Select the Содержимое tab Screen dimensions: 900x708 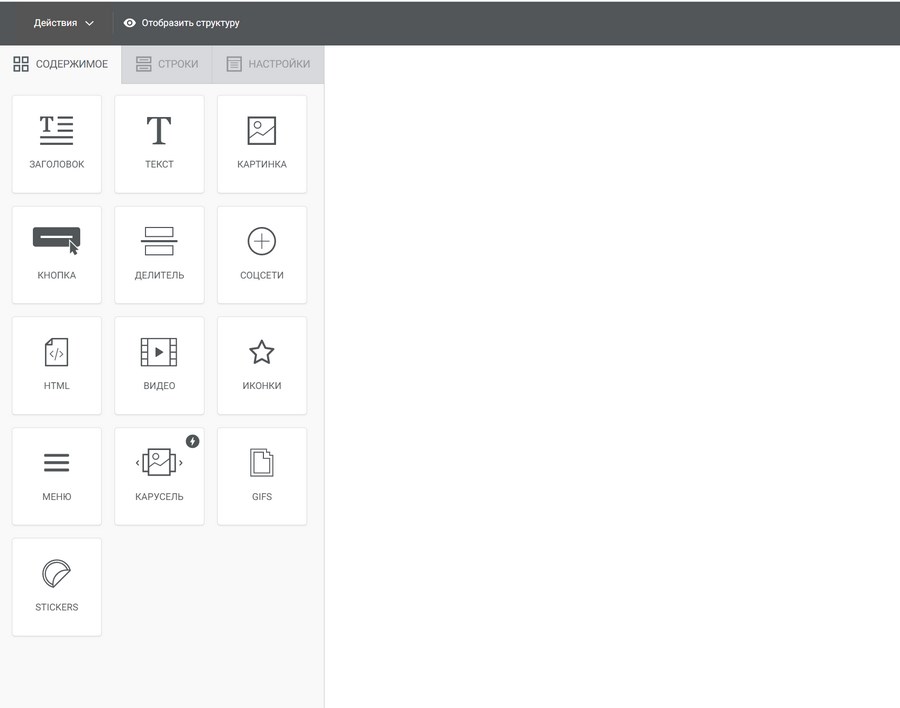pos(61,64)
